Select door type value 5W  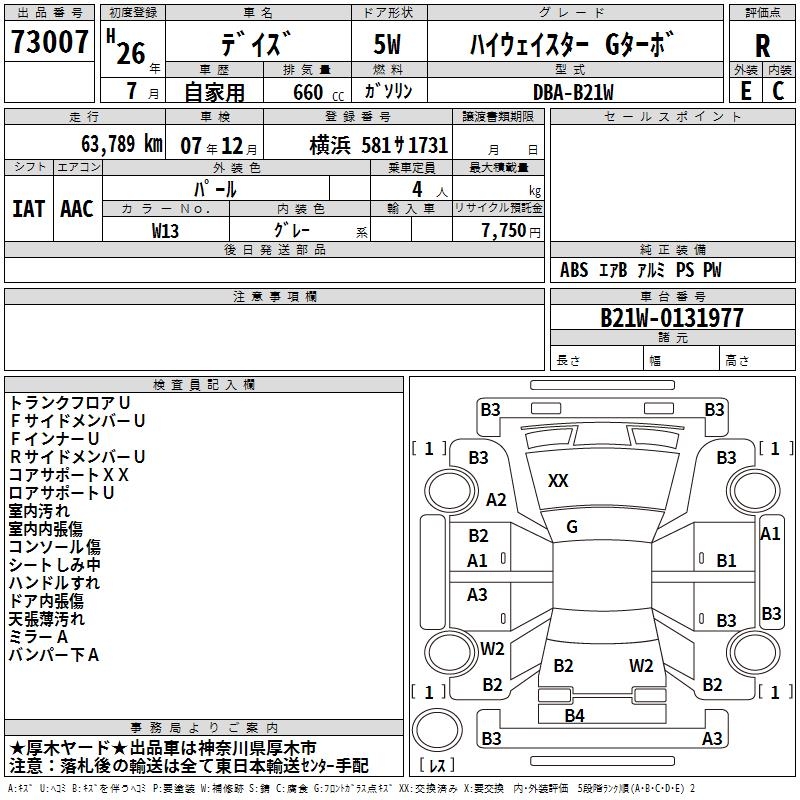[387, 44]
